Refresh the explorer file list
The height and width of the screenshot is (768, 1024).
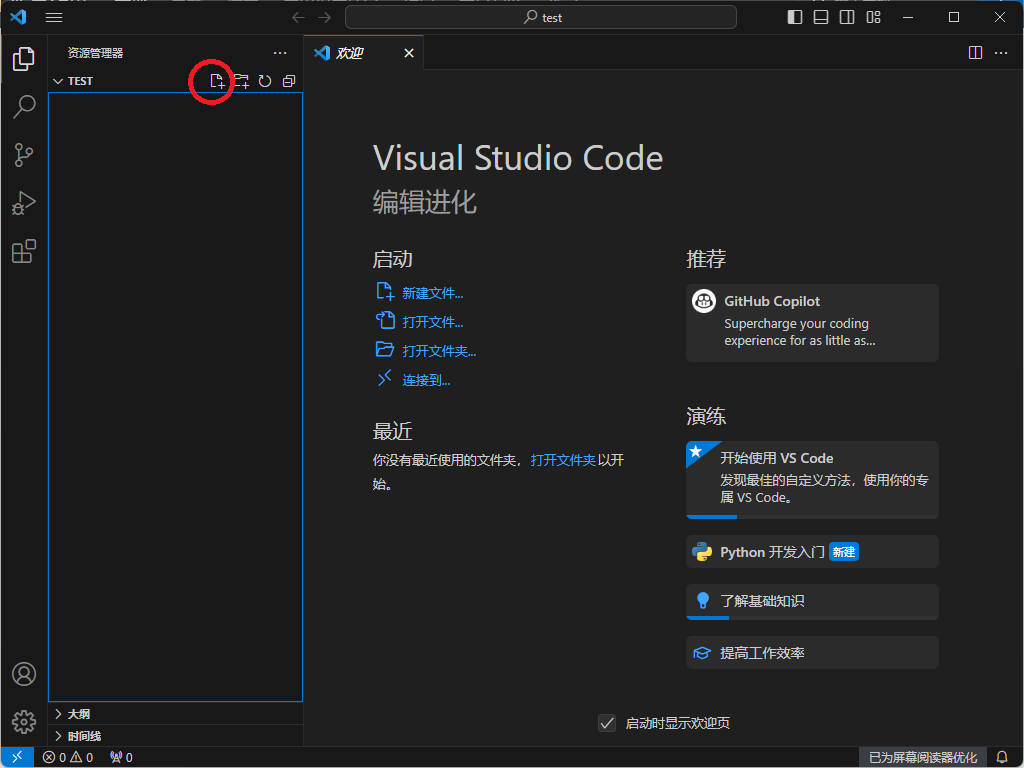coord(264,81)
